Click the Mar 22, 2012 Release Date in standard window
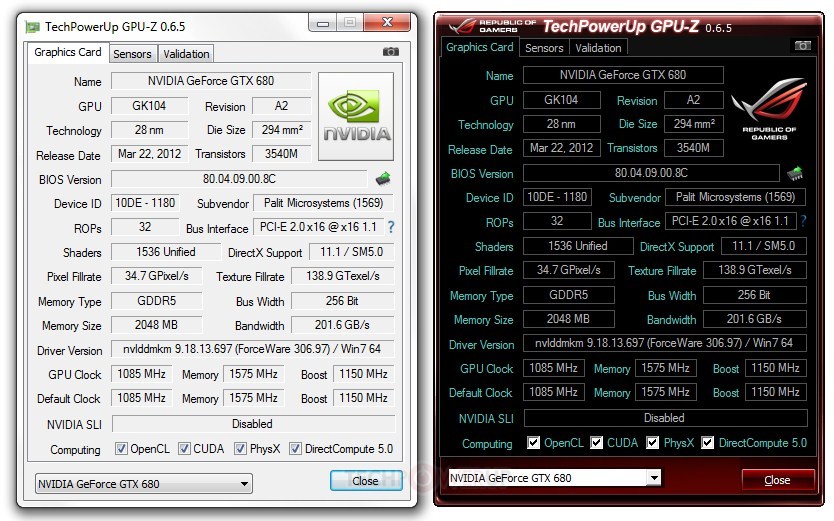Viewport: 834px width, 521px height. (149, 154)
